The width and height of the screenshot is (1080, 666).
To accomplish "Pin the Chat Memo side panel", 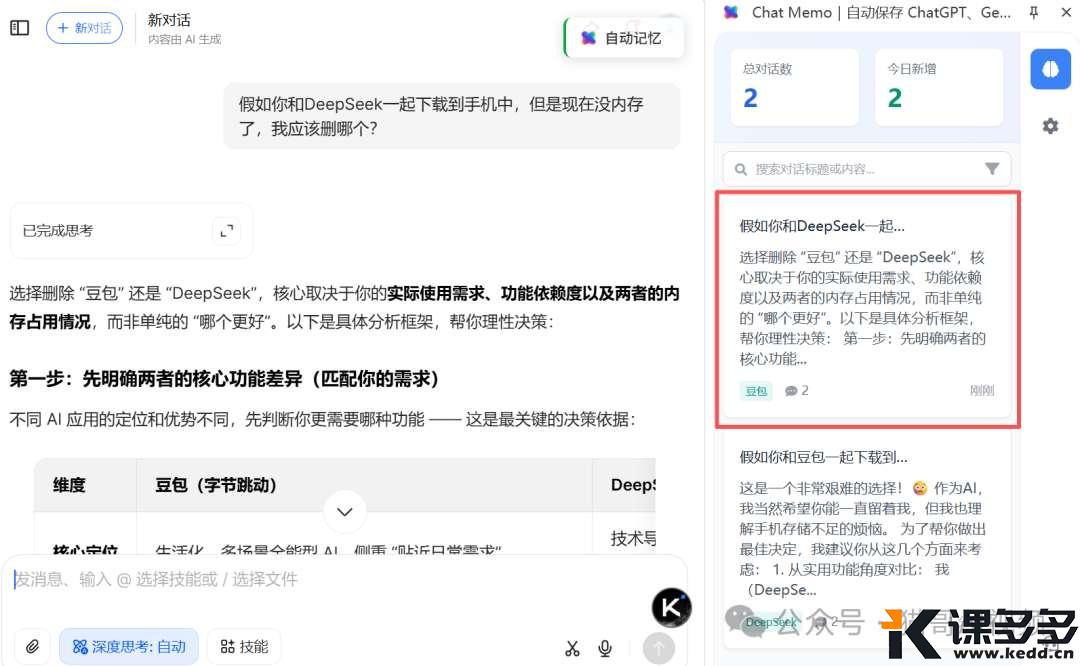I will click(1034, 12).
